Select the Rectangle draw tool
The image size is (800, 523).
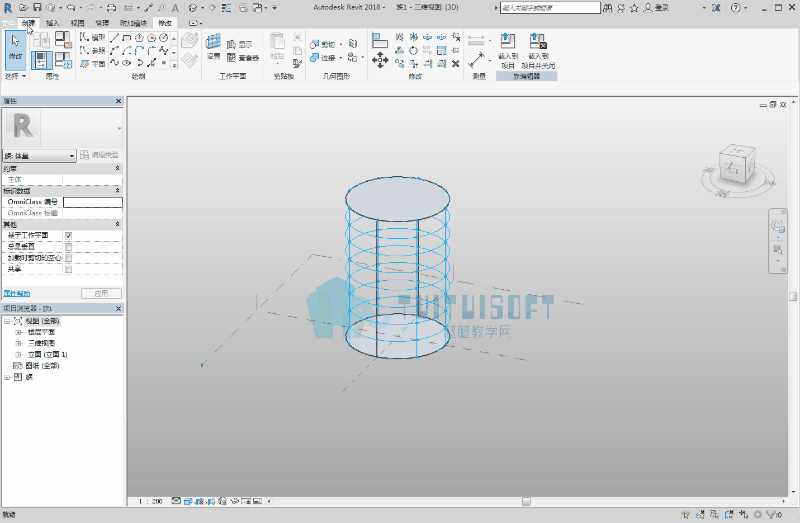(x=127, y=38)
